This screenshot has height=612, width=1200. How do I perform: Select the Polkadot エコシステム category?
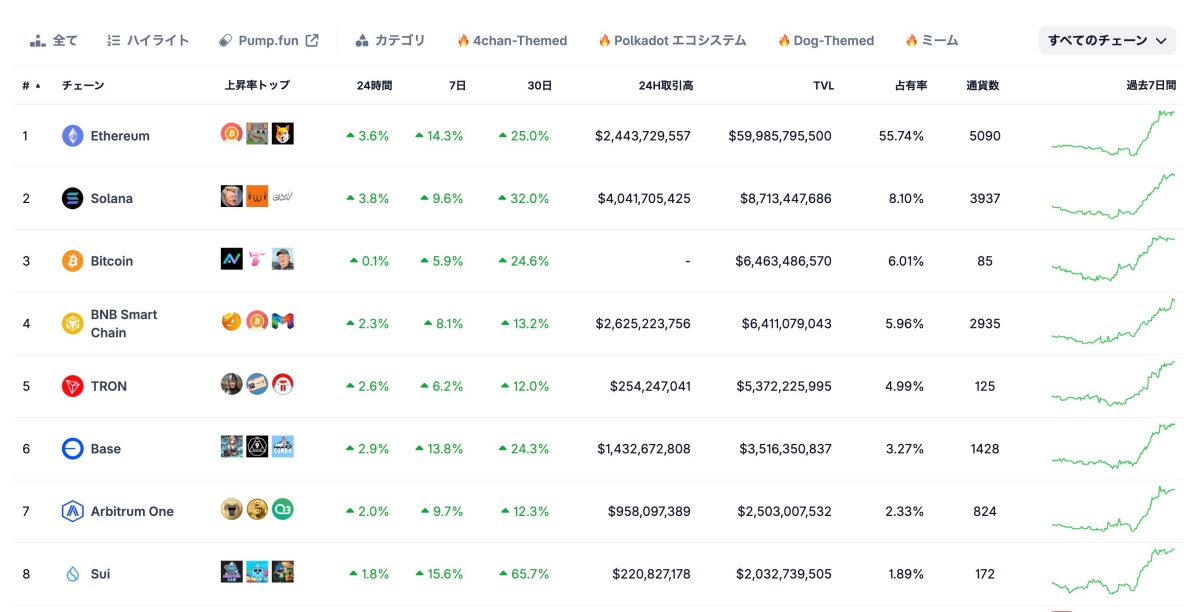coord(672,41)
